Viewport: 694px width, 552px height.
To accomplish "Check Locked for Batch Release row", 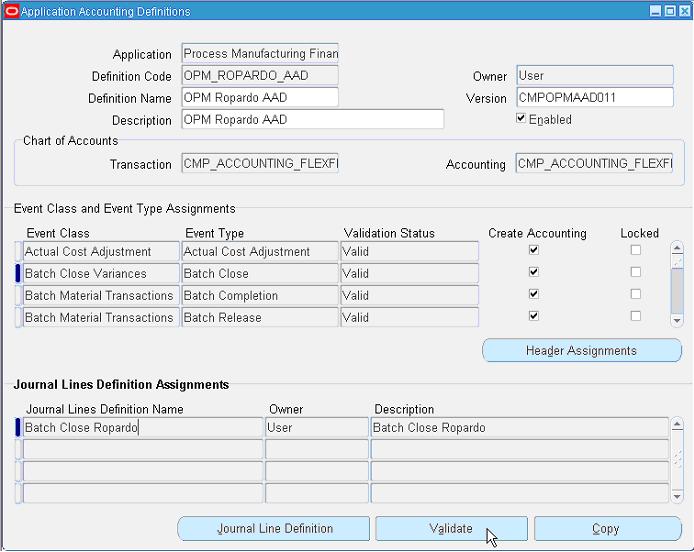I will 636,316.
